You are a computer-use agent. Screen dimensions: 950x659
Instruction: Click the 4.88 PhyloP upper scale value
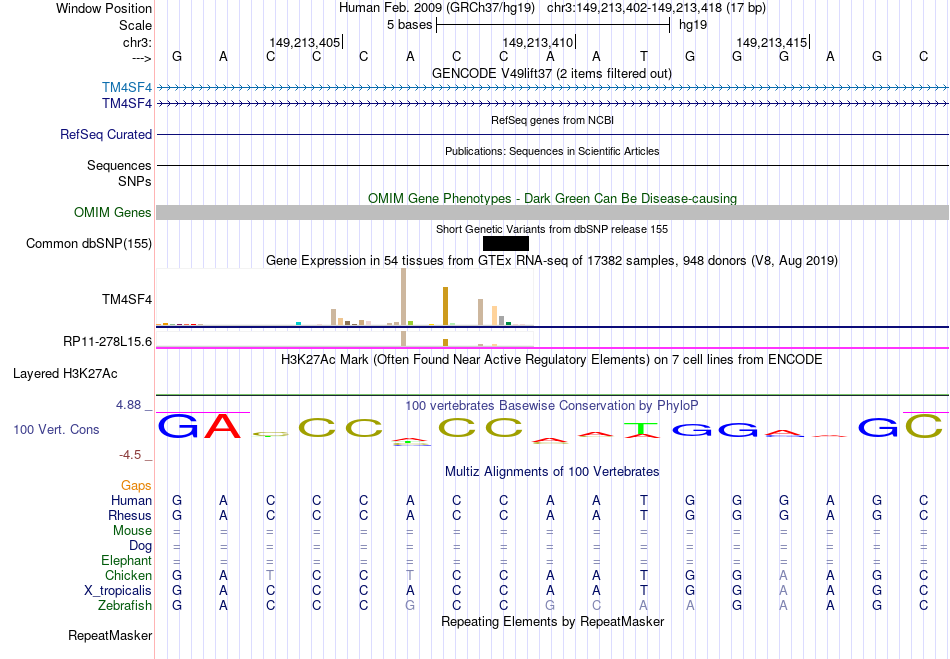(x=128, y=405)
